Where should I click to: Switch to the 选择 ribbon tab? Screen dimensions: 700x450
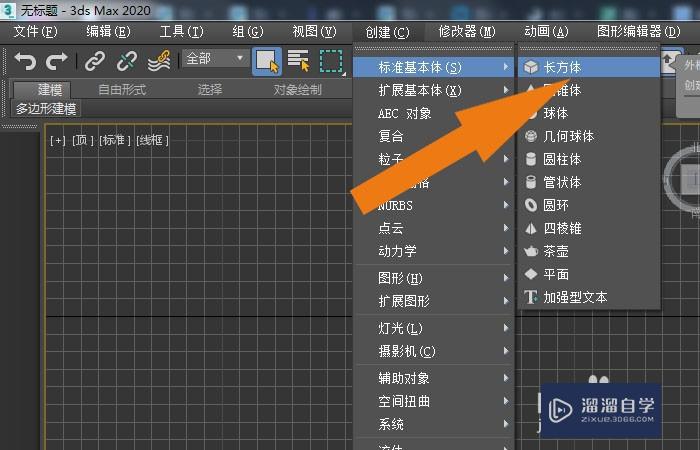click(210, 90)
